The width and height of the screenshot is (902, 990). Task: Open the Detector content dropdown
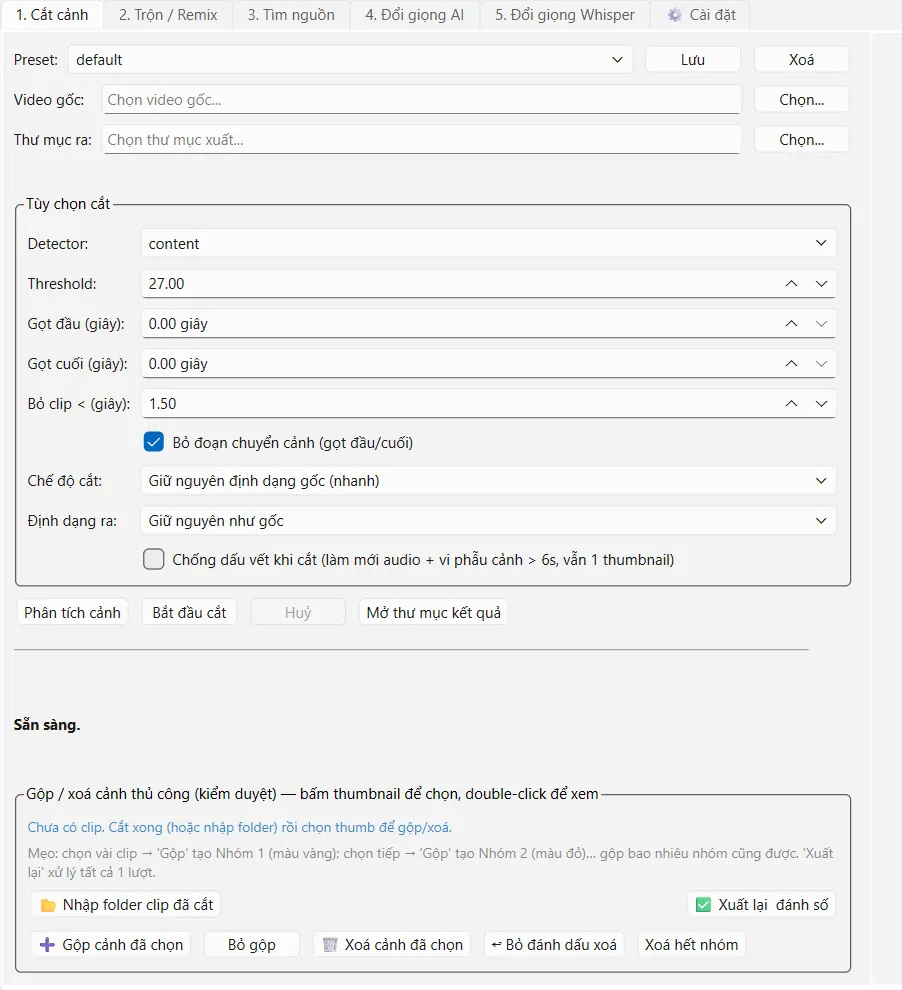489,244
